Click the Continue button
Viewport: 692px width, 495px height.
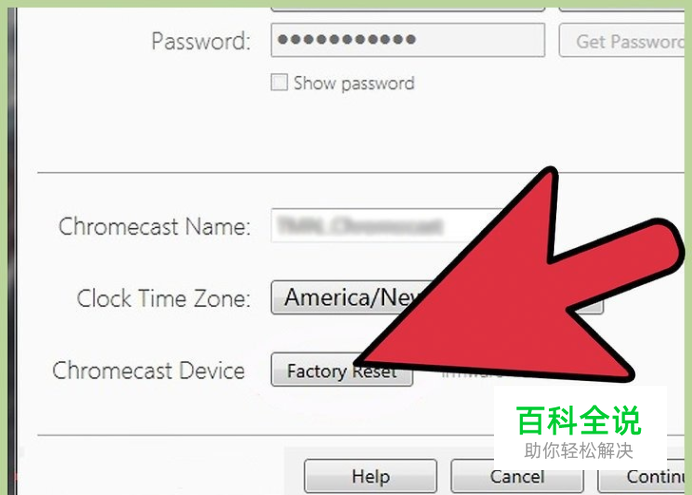[642, 477]
